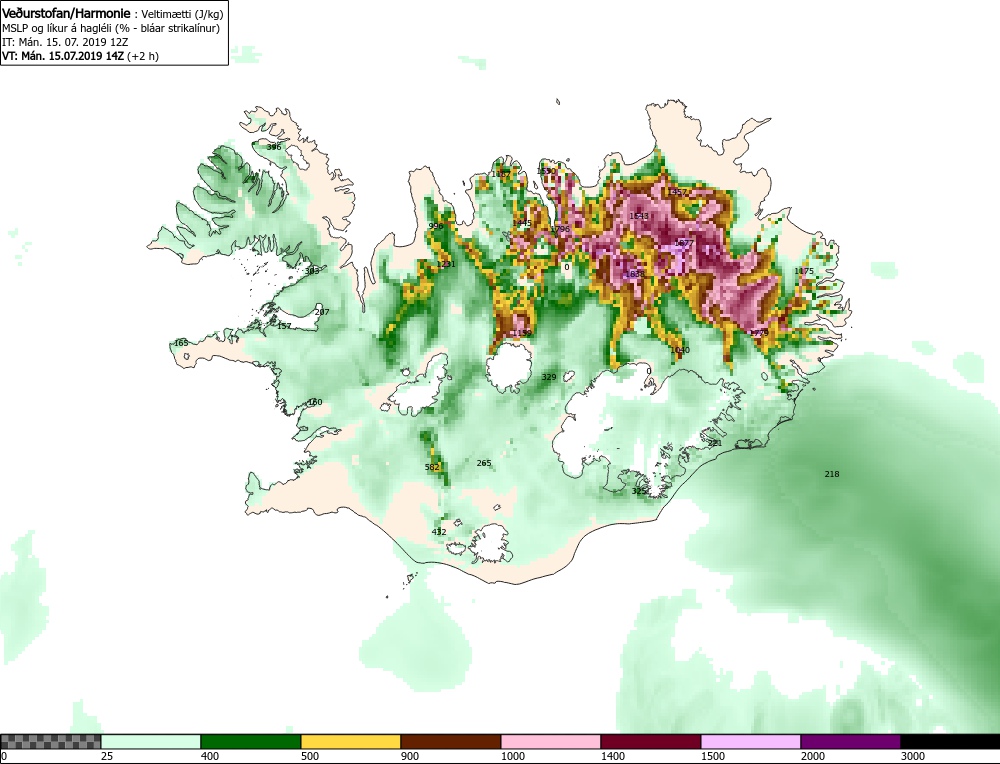Click the map value '329'

point(548,377)
